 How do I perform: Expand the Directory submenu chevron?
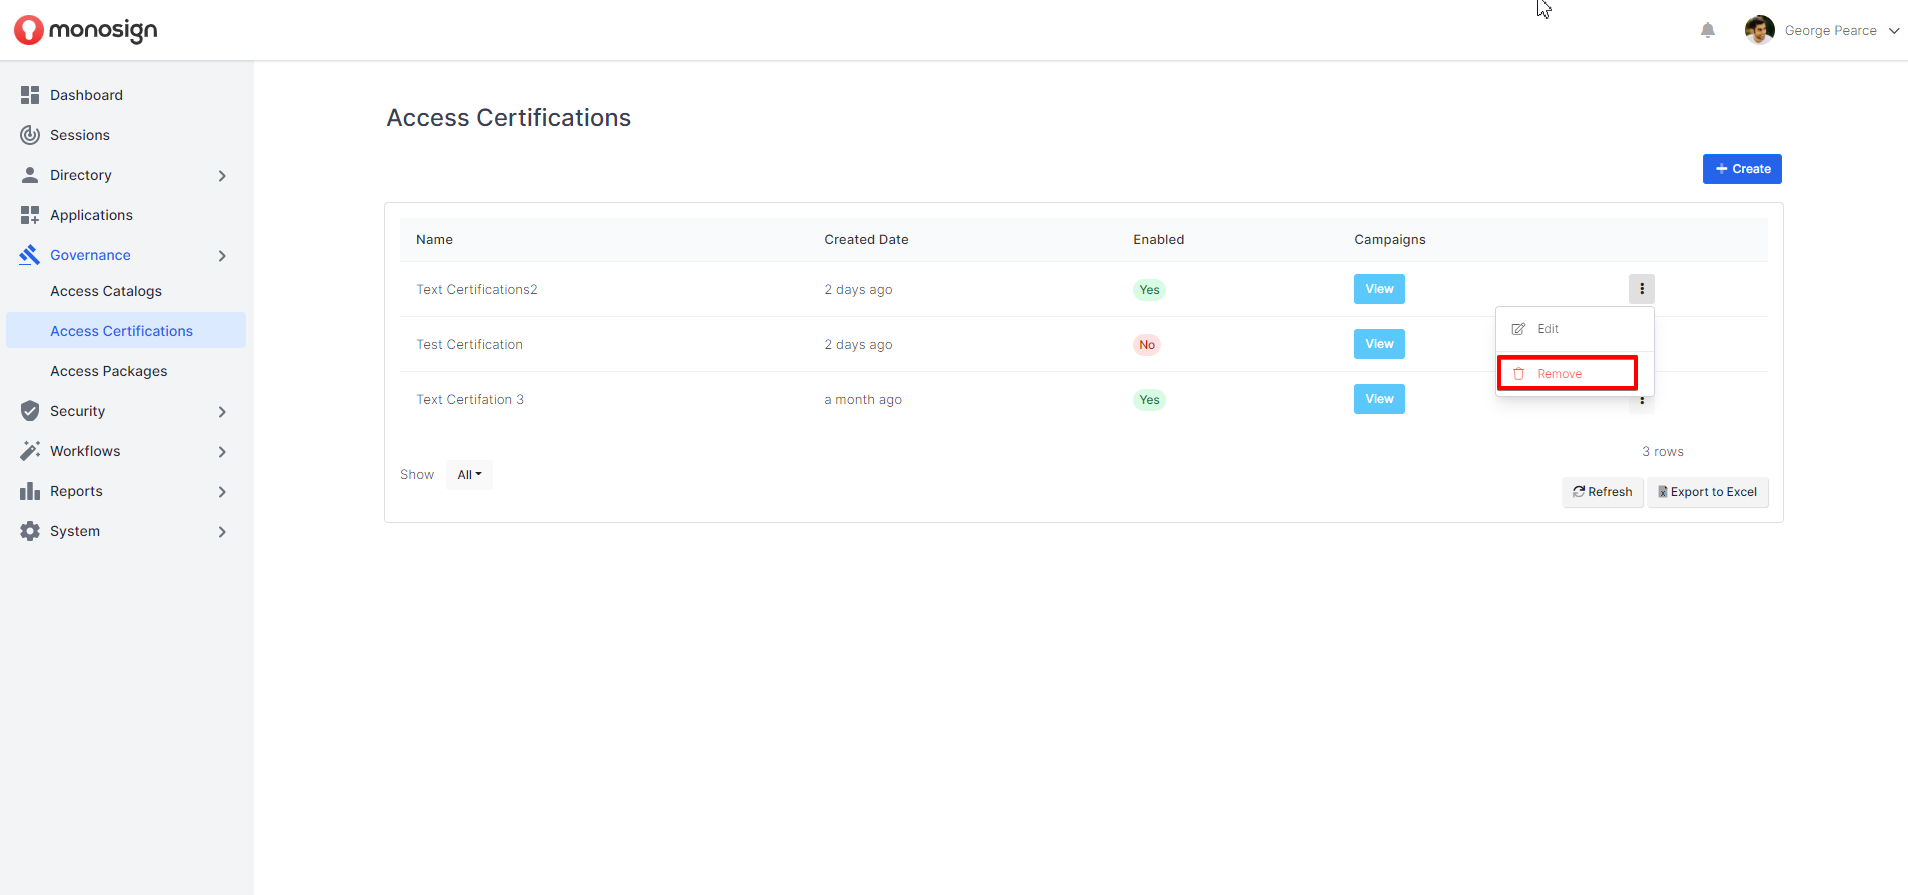pyautogui.click(x=222, y=176)
